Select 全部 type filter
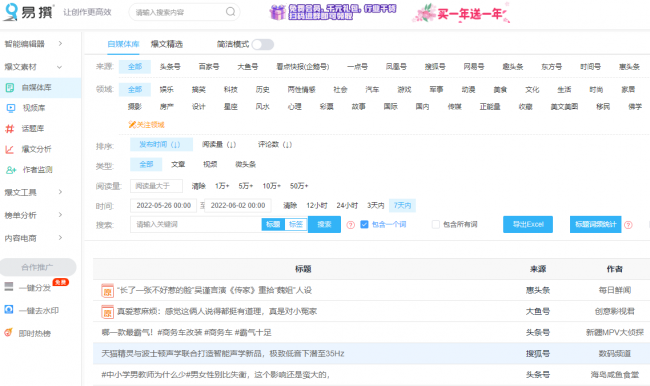Image resolution: width=650 pixels, height=386 pixels. tap(146, 164)
